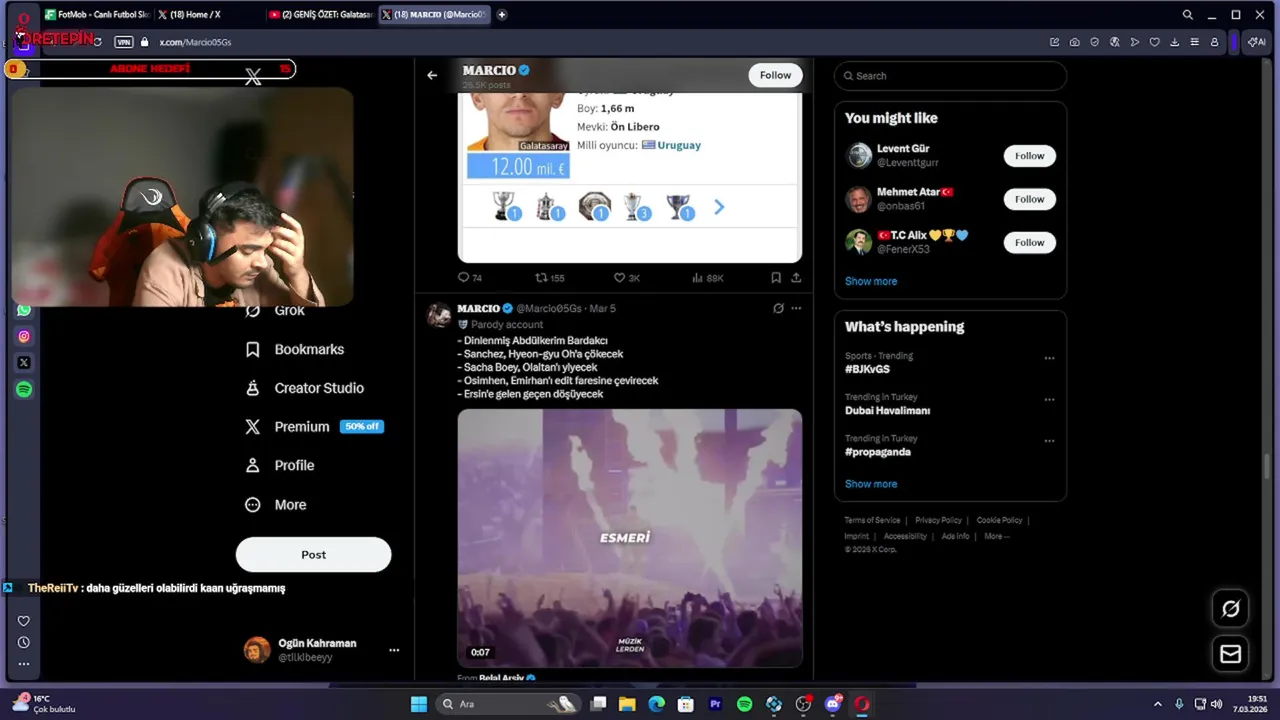Open the send (My Flow) arrow icon

tap(1135, 42)
